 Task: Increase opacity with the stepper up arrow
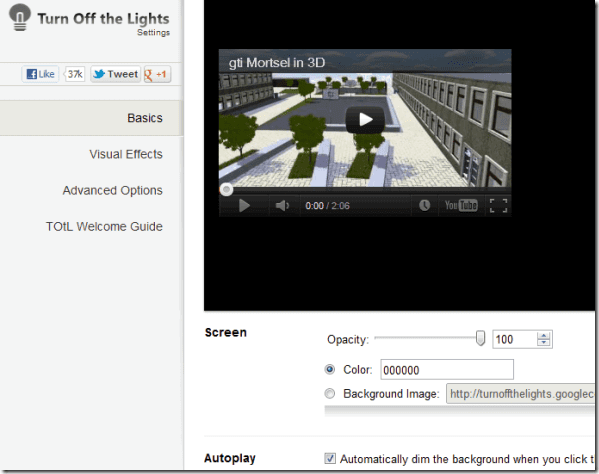(x=543, y=336)
